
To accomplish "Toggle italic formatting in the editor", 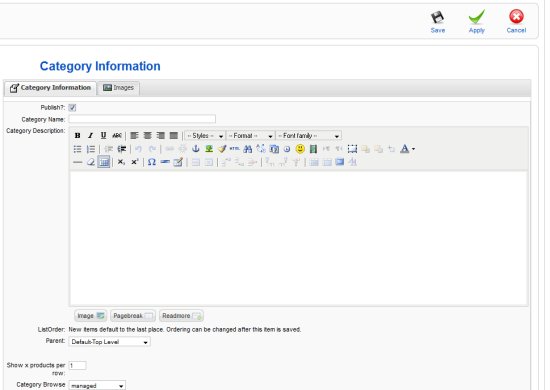I will tap(90, 135).
